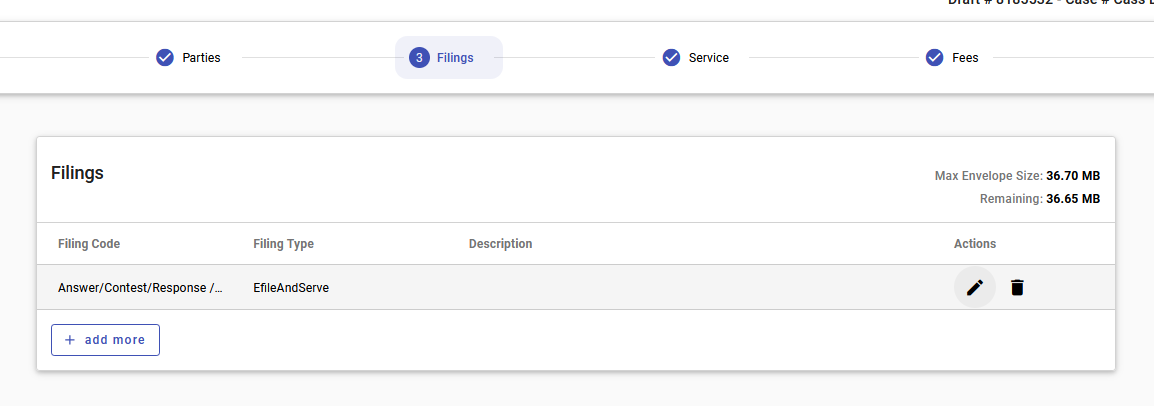This screenshot has height=406, width=1154.
Task: Click the checkmark icon beside Parties
Action: [x=165, y=58]
